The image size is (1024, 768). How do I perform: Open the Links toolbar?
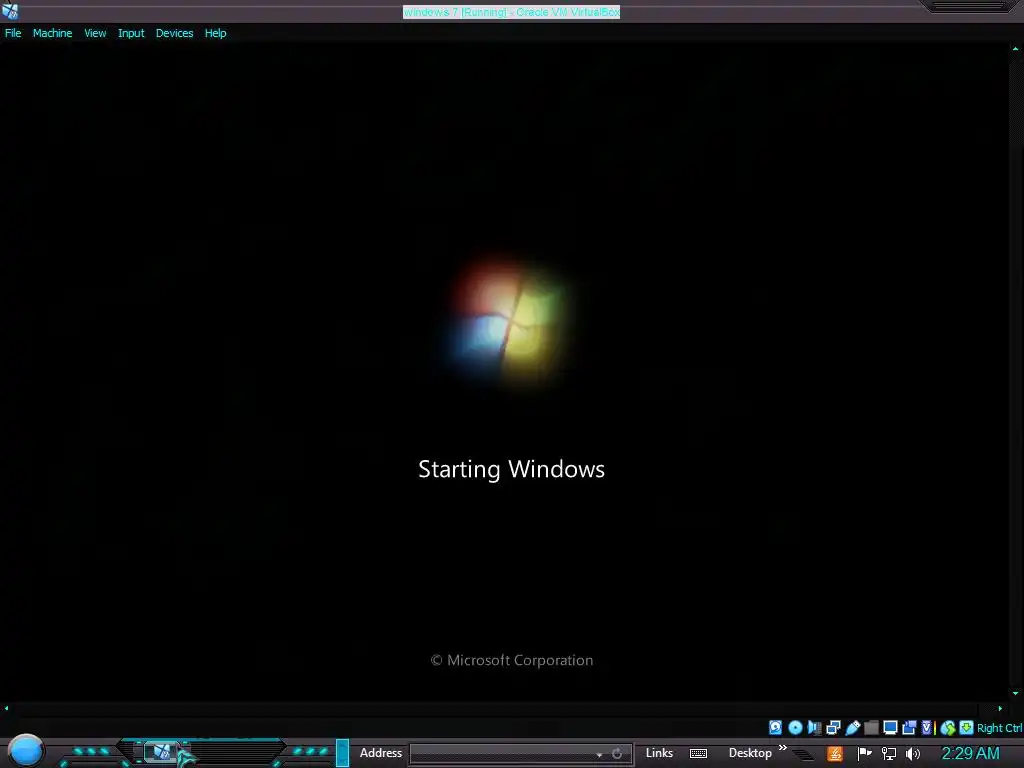click(659, 753)
